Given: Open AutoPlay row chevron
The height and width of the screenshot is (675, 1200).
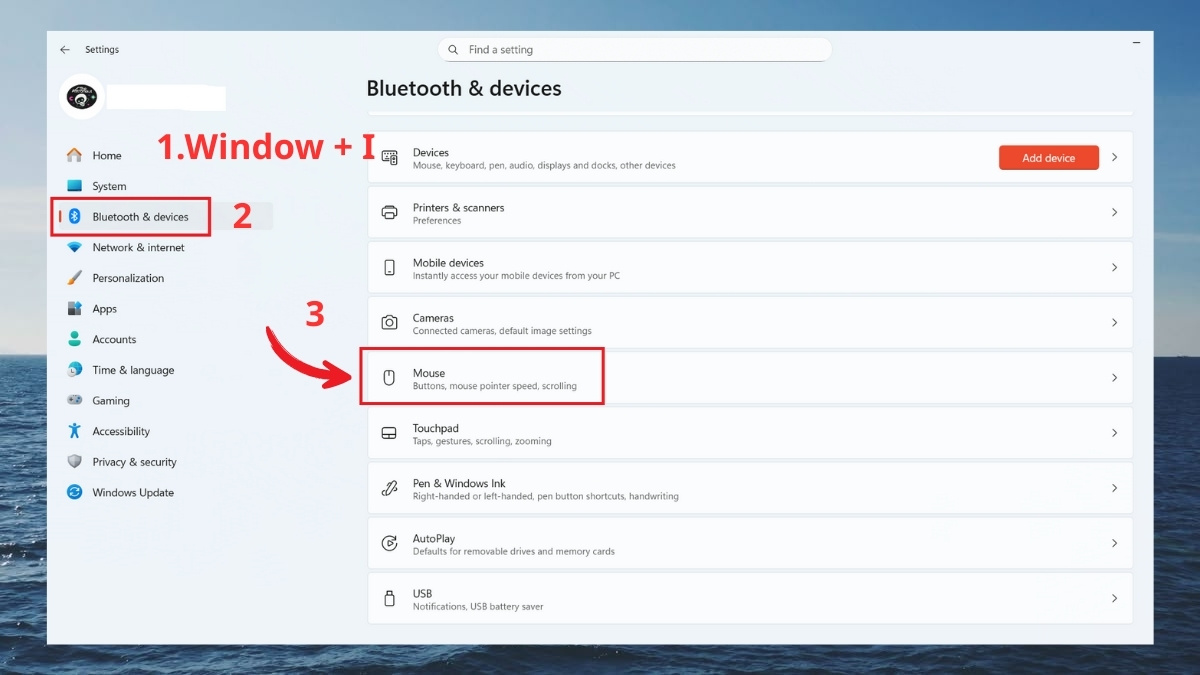Looking at the screenshot, I should coord(1114,543).
